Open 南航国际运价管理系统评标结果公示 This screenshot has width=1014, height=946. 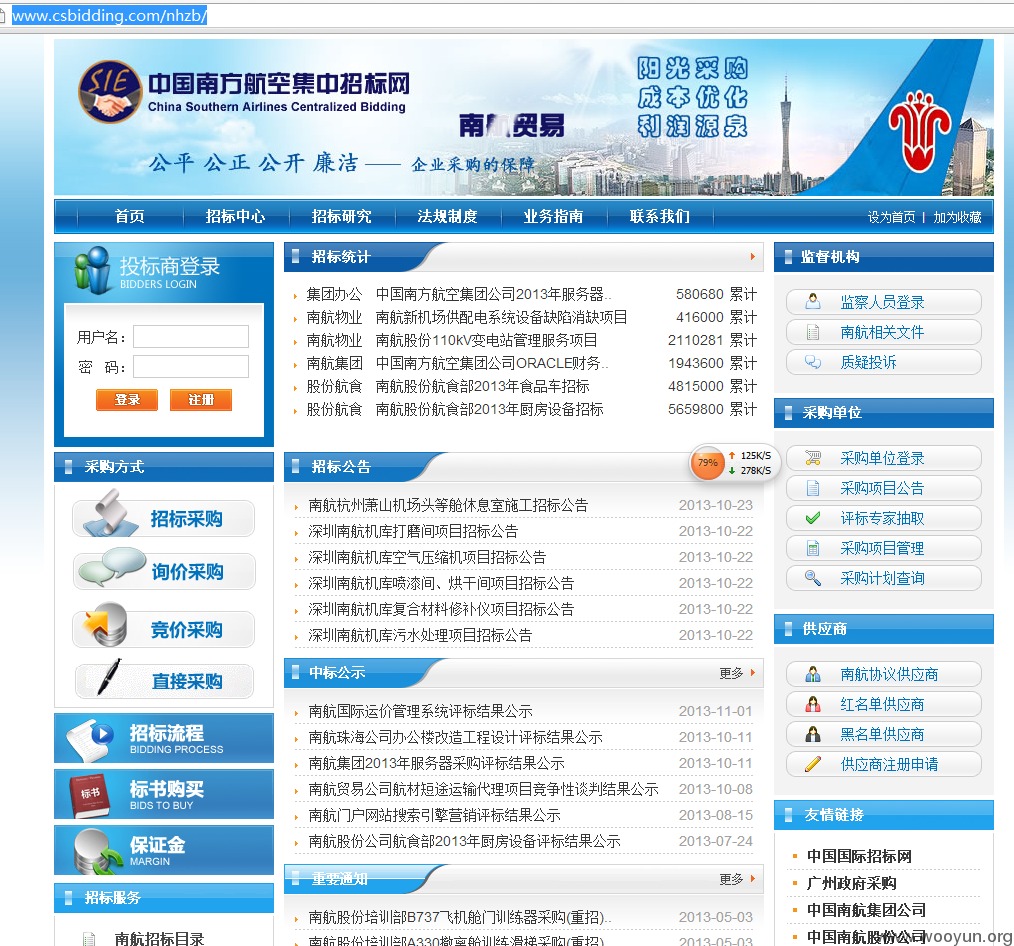click(x=420, y=711)
